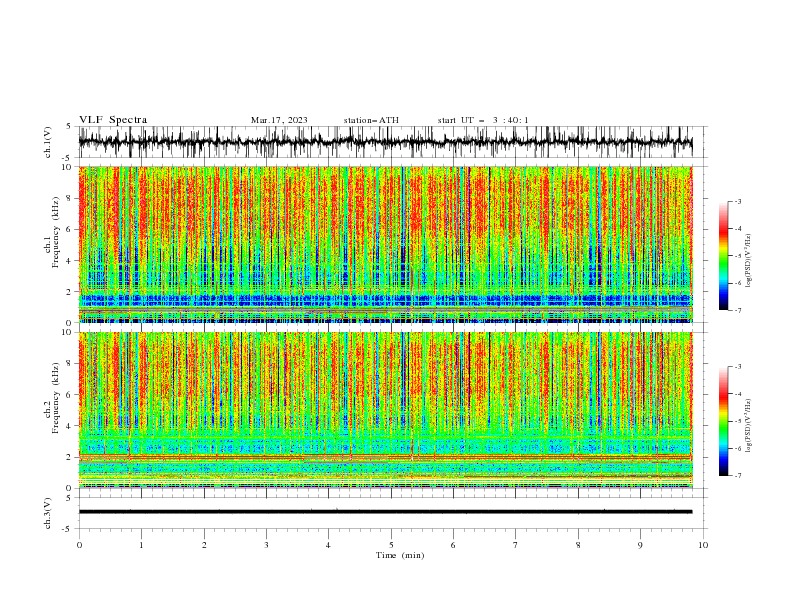The image size is (792, 612).
Task: Click the "VLF Spectra" title text
Action: [113, 120]
